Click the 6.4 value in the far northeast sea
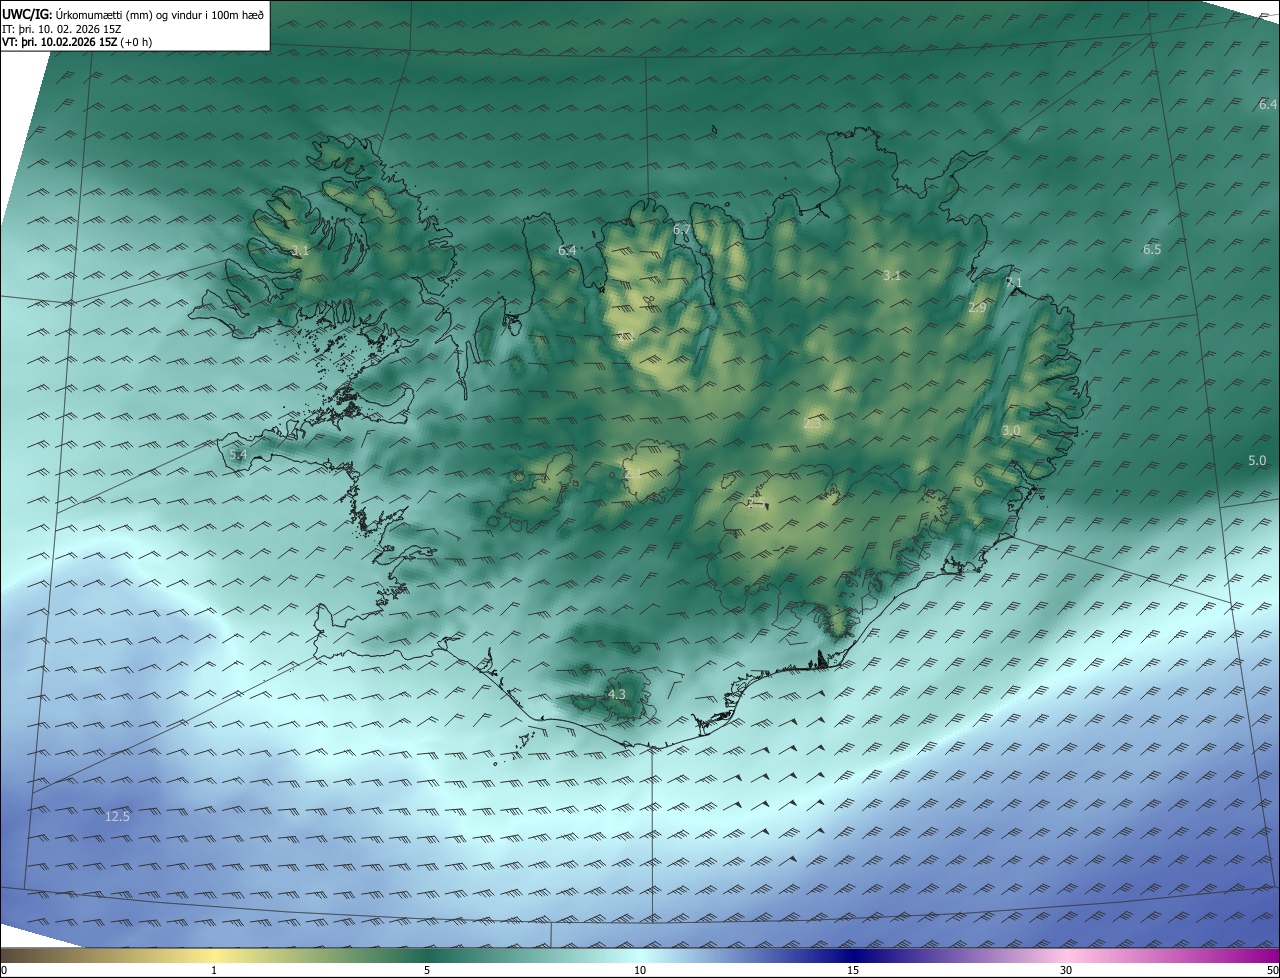Screen dimensions: 1280x978 tap(1267, 104)
